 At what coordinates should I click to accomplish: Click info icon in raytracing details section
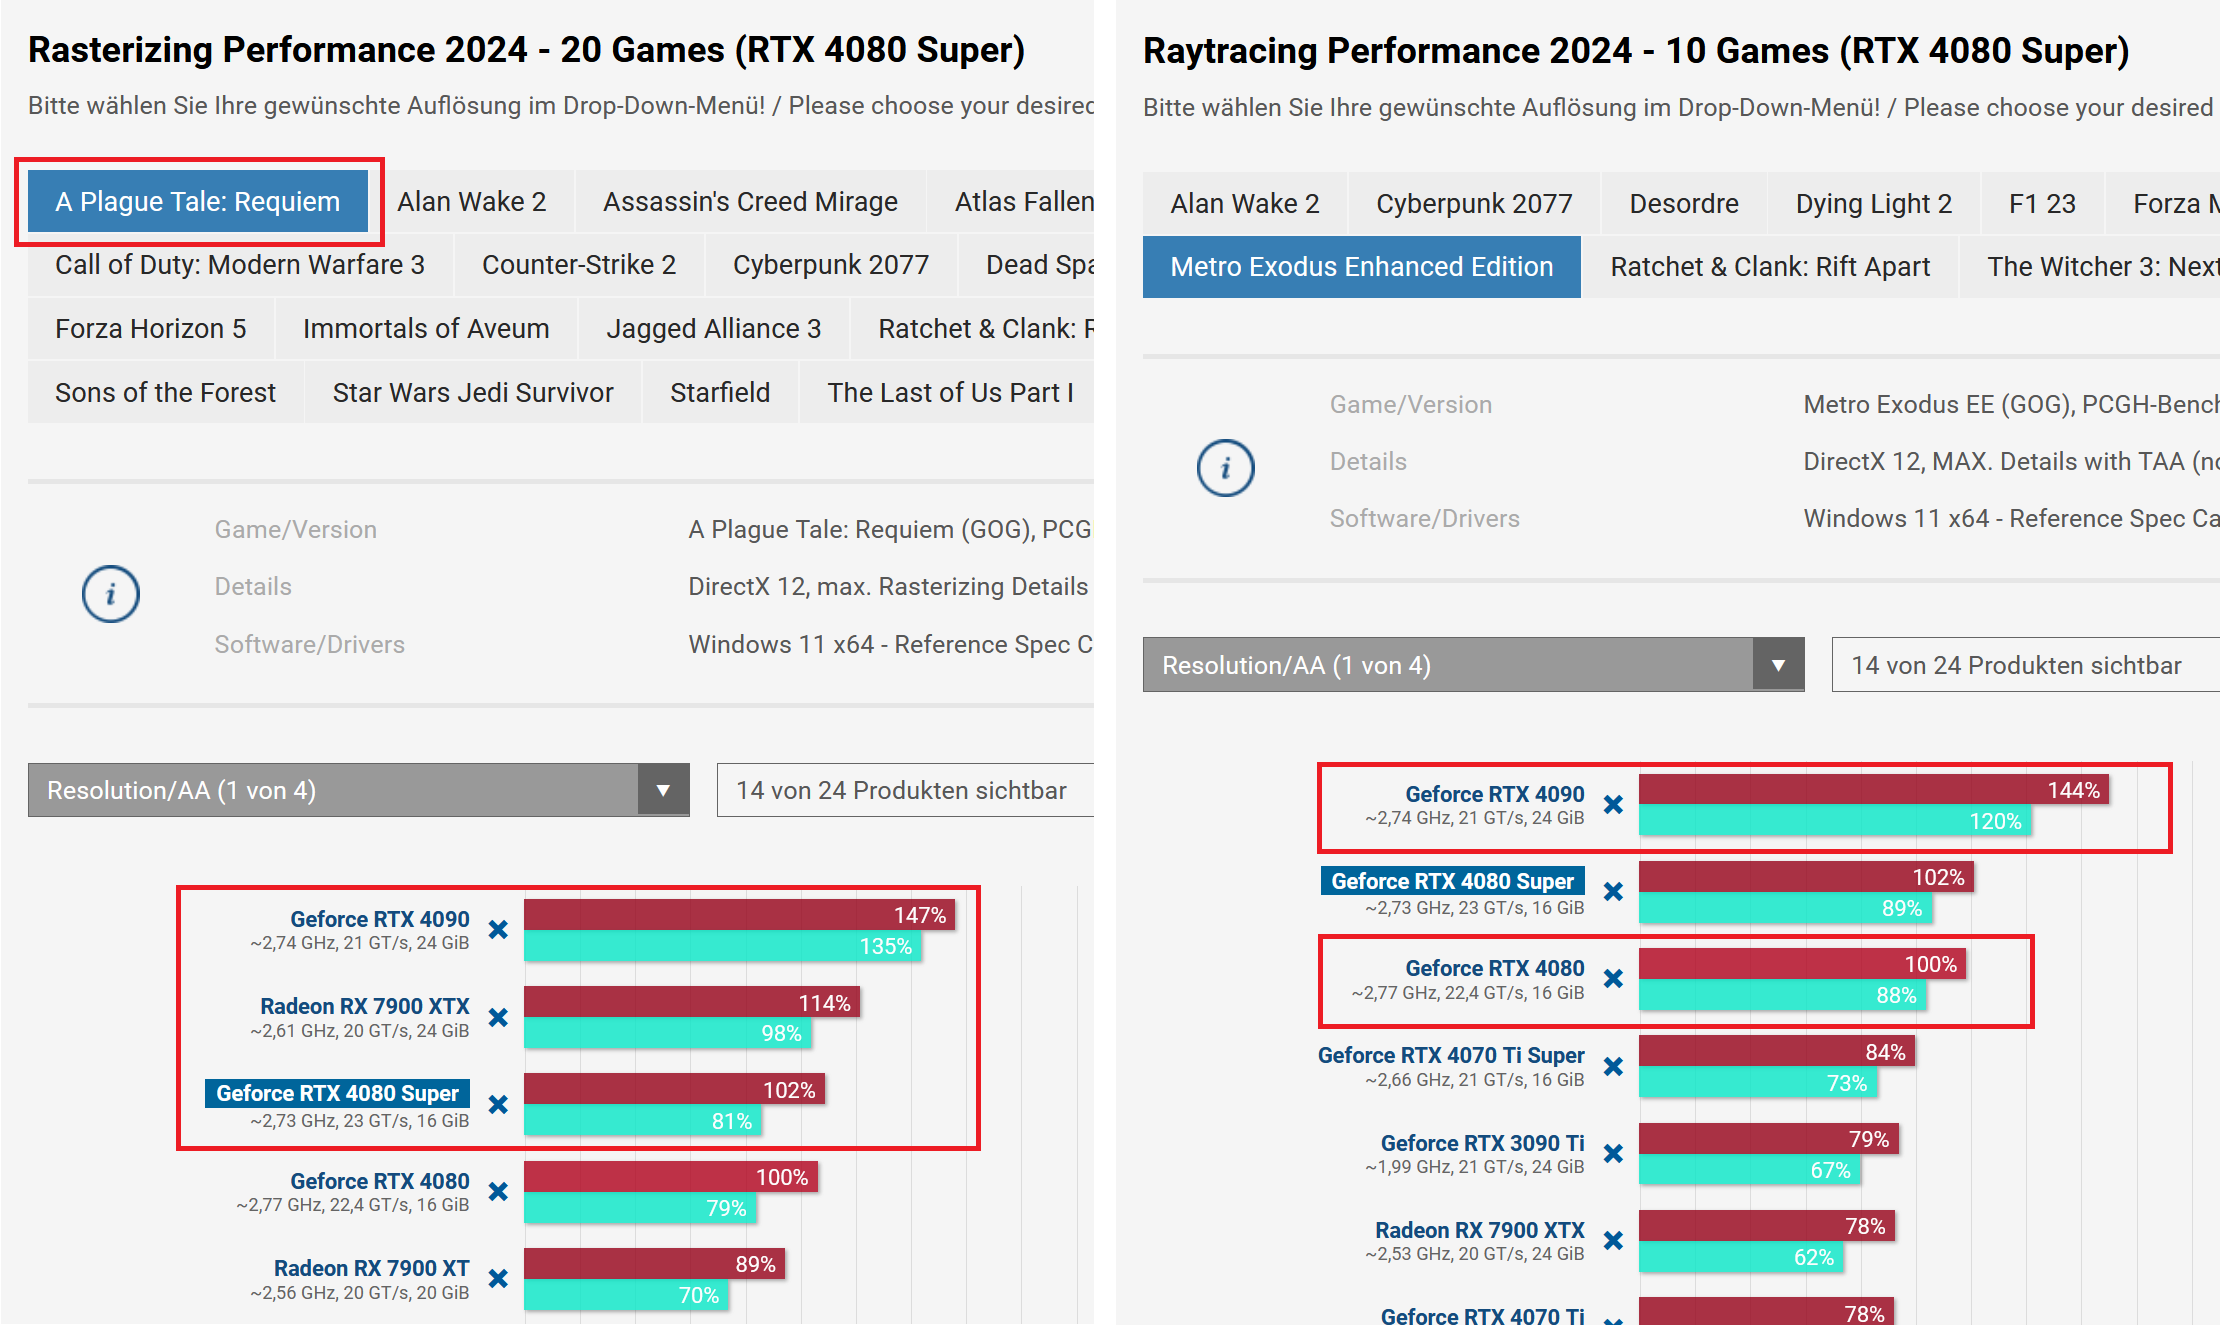[1225, 468]
